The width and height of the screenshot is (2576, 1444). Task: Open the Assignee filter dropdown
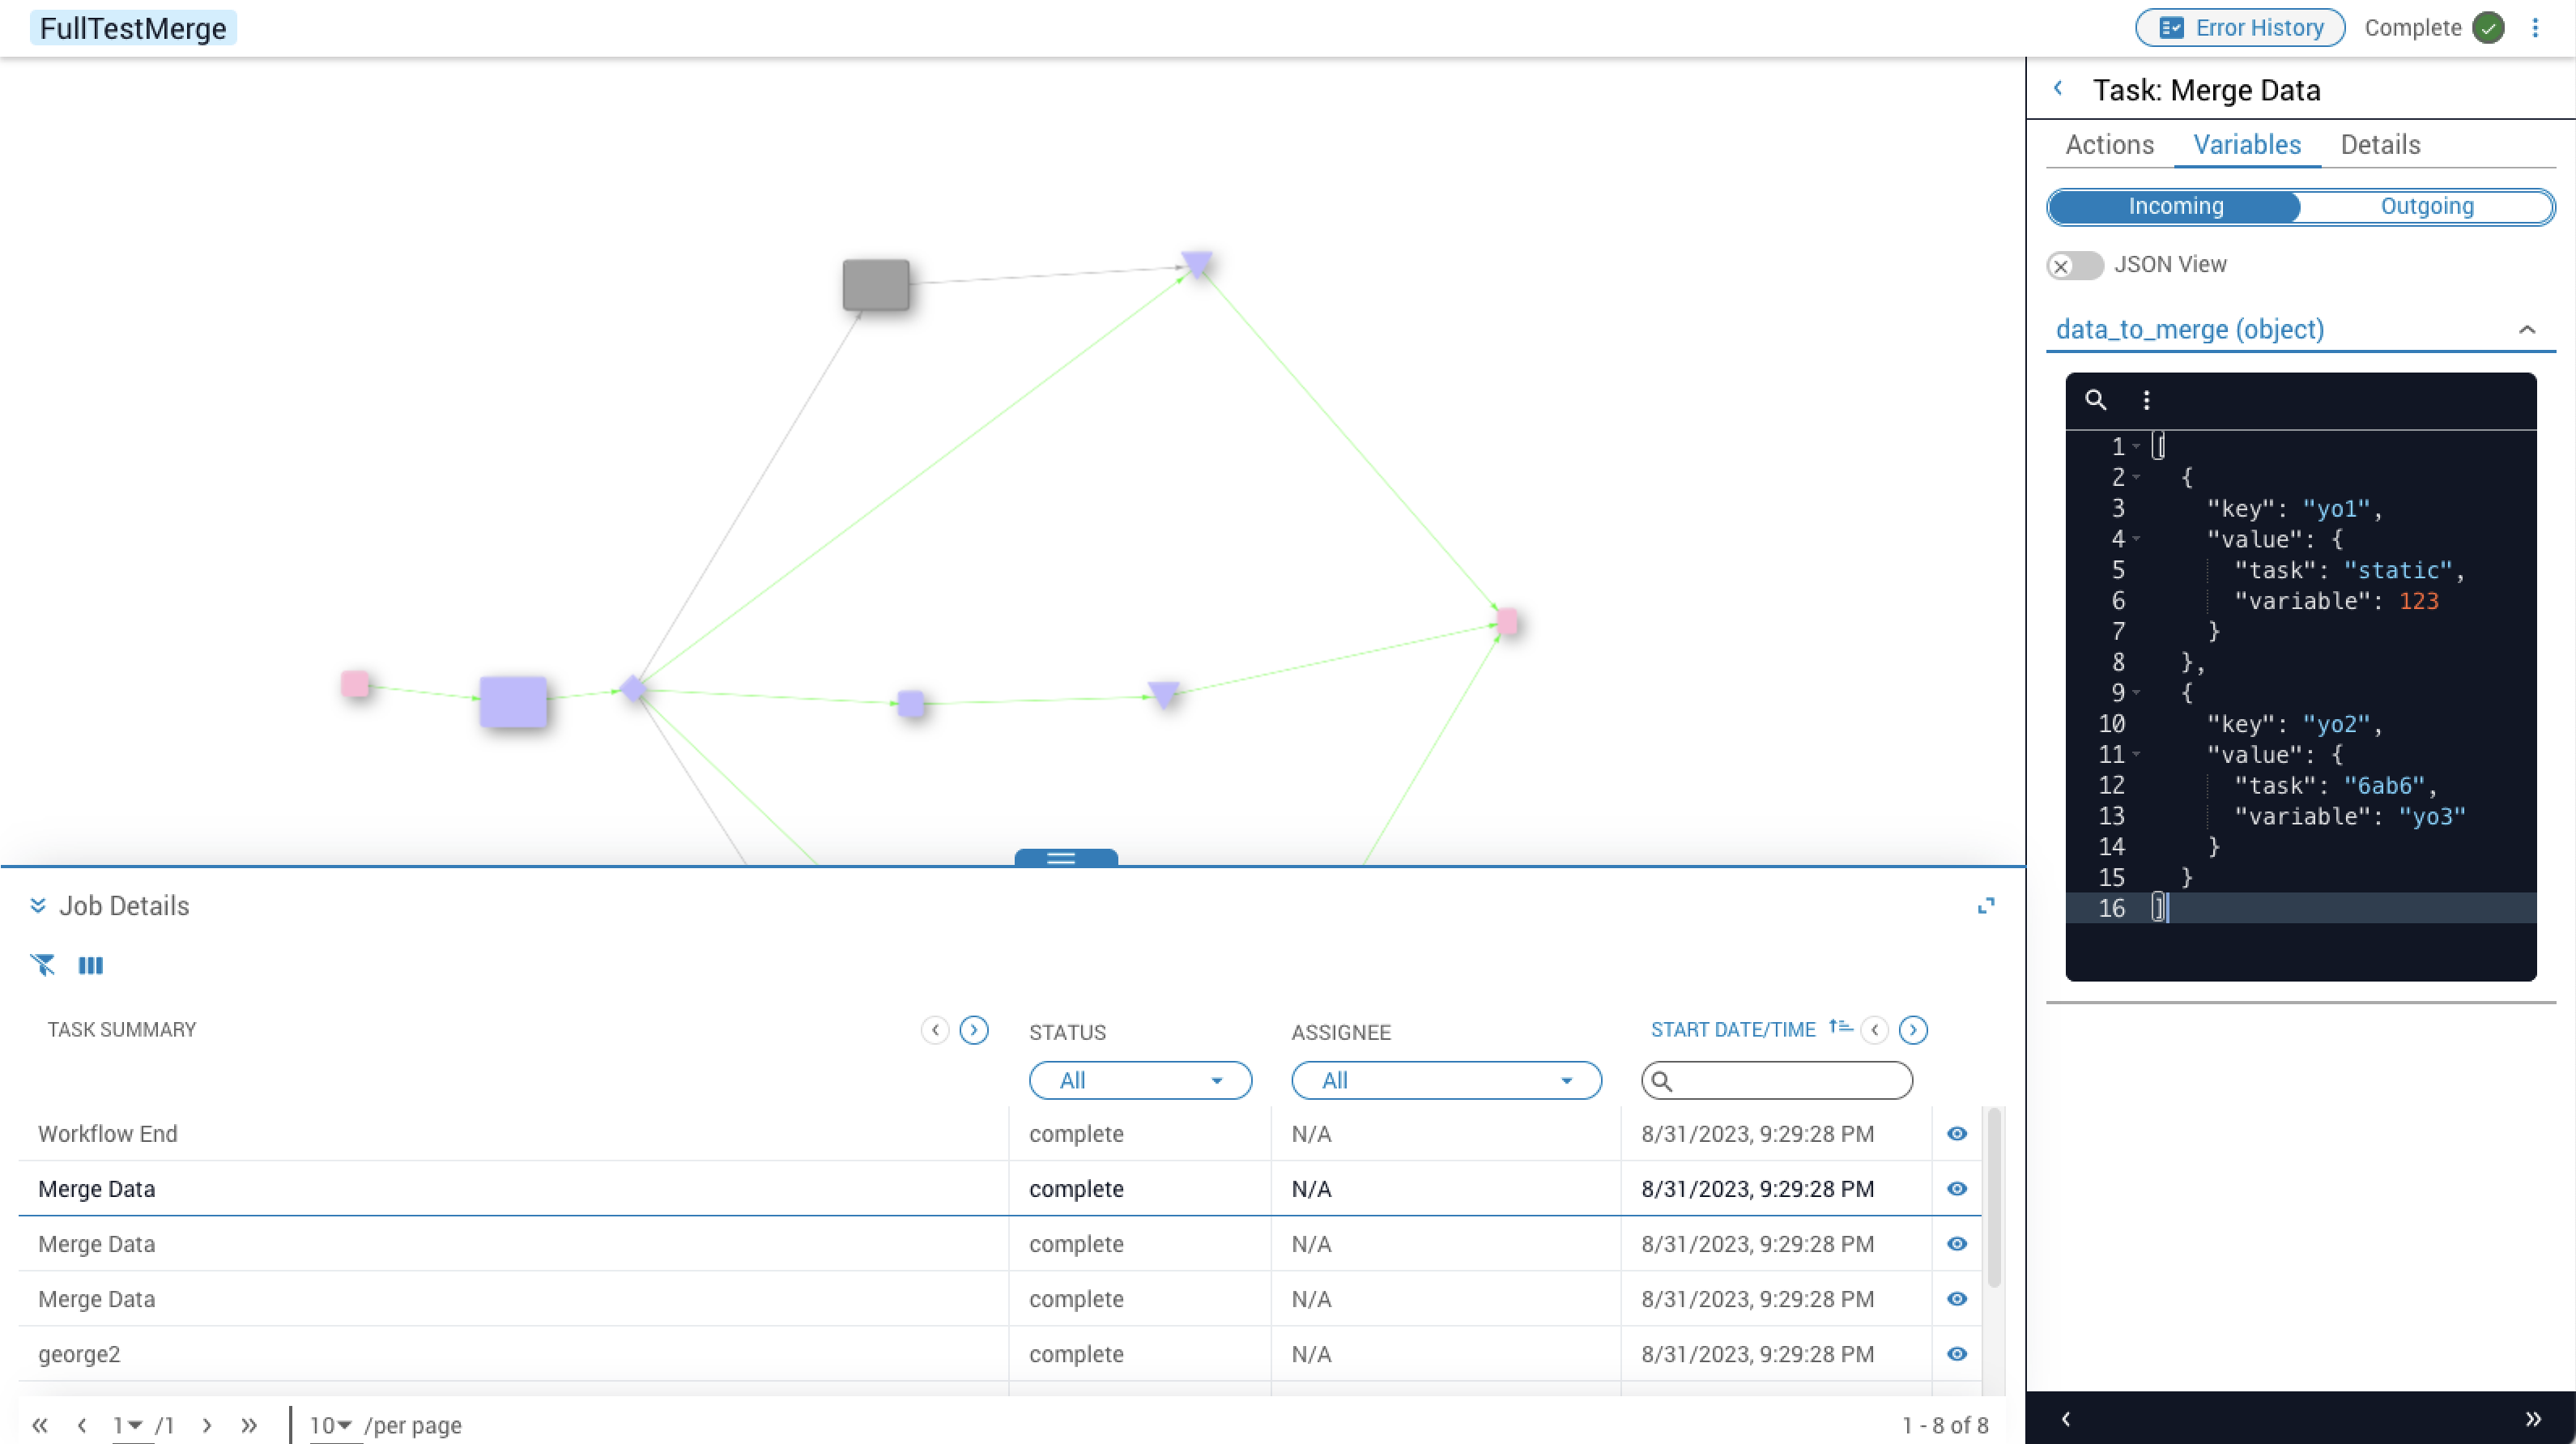(1446, 1080)
